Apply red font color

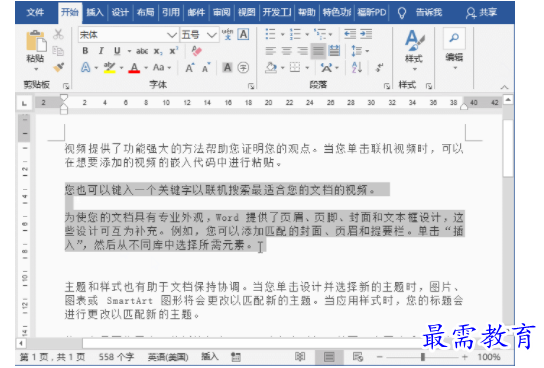click(134, 68)
